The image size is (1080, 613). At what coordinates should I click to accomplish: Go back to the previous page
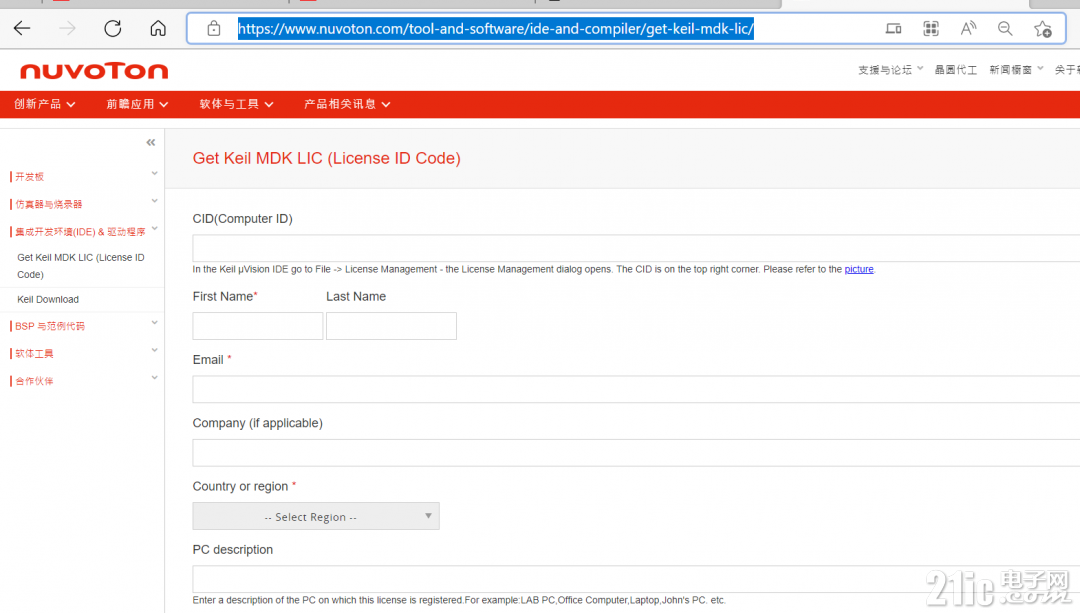tap(22, 28)
